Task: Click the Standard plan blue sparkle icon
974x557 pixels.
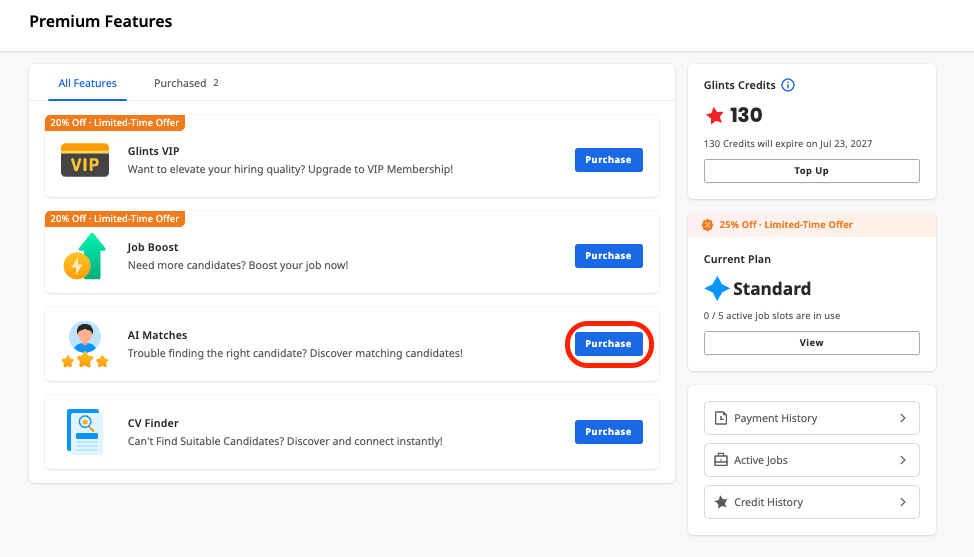Action: (x=716, y=289)
